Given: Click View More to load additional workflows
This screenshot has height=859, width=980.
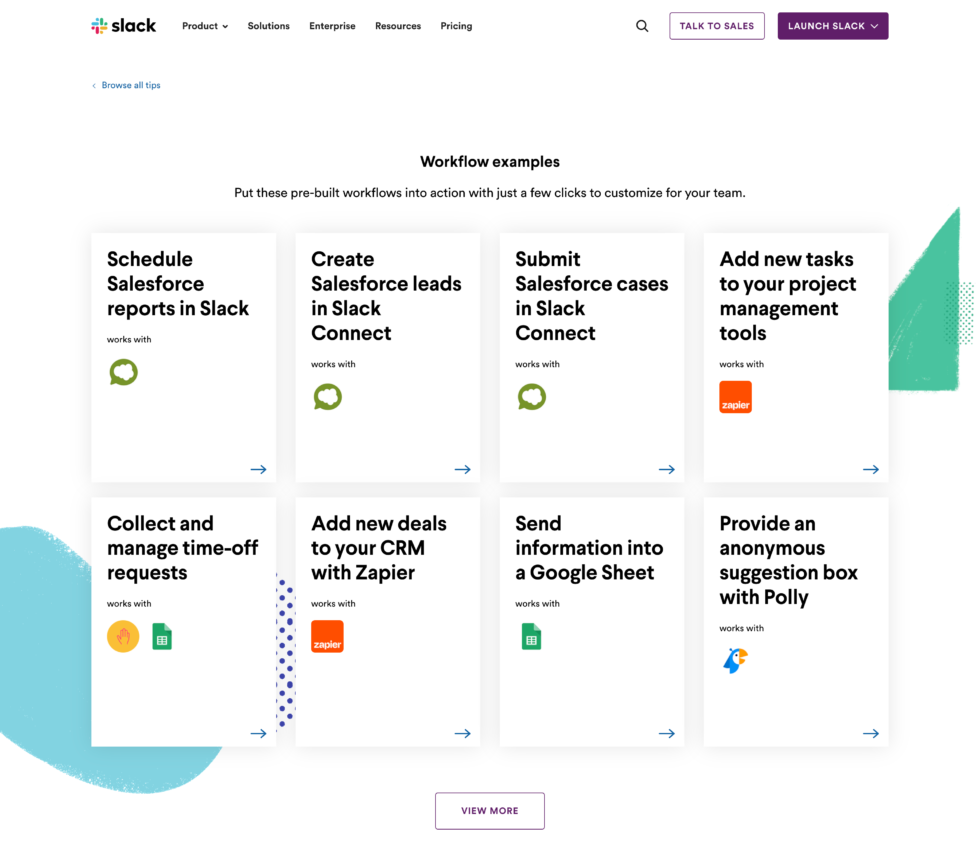Looking at the screenshot, I should (x=489, y=810).
